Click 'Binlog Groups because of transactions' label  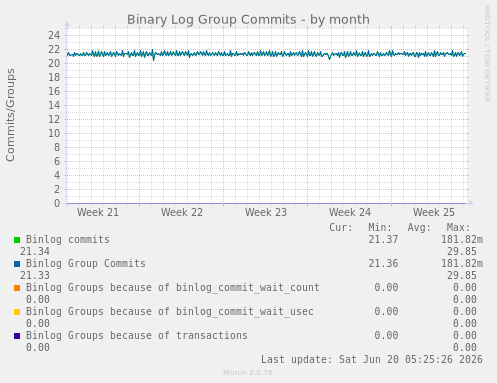click(137, 336)
